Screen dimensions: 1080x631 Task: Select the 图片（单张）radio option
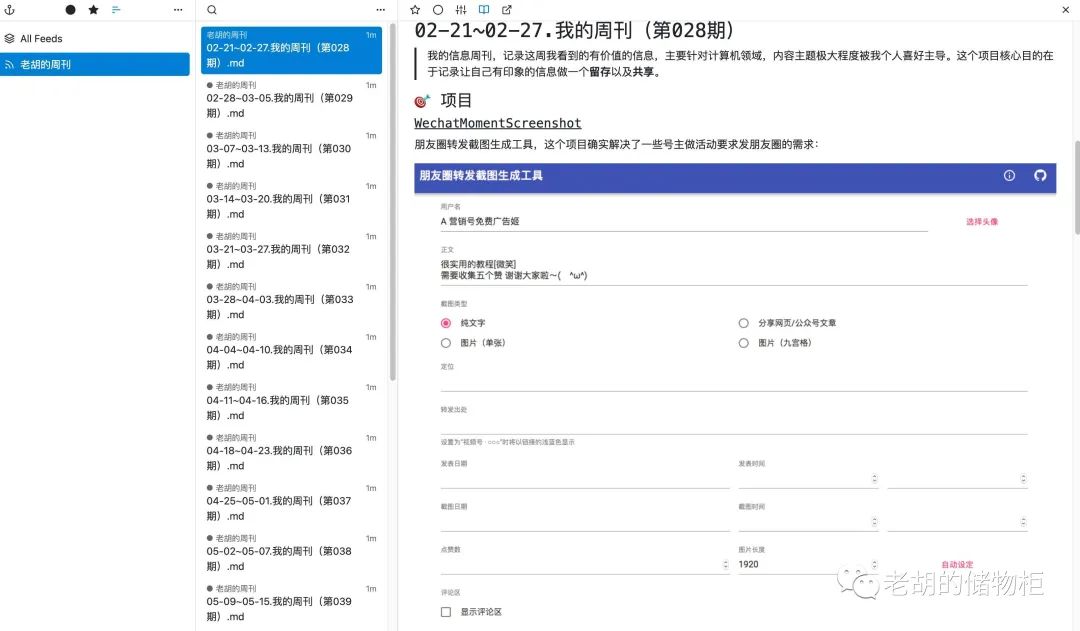point(446,343)
